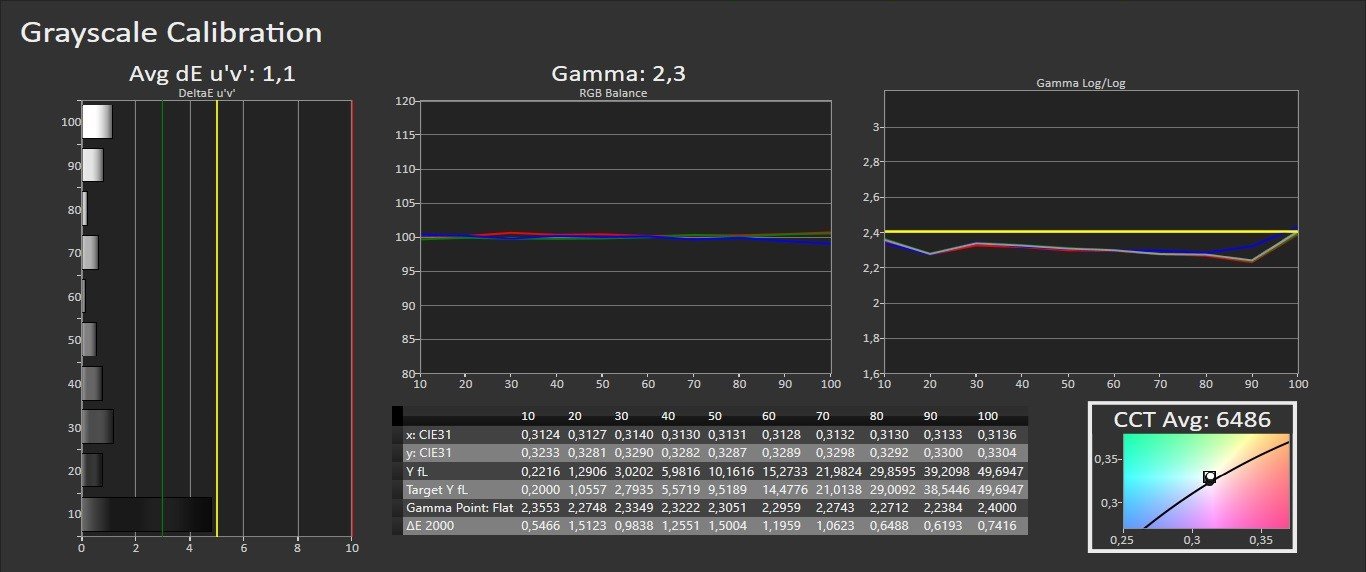1366x572 pixels.
Task: Click the 30% gray DeltaE bar
Action: click(97, 427)
